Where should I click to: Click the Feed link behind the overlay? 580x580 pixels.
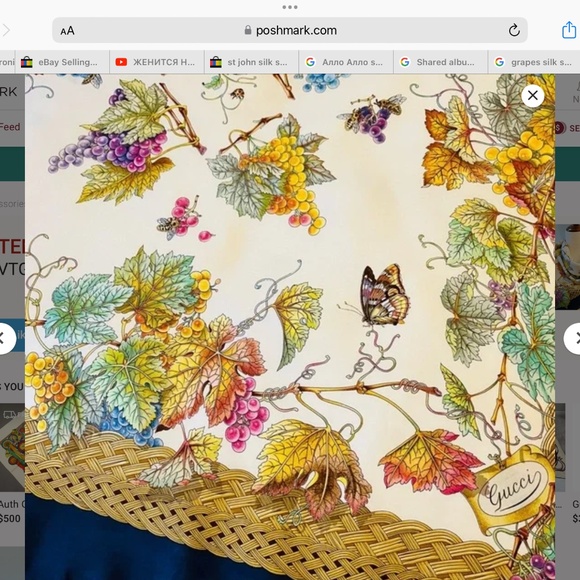(x=10, y=127)
